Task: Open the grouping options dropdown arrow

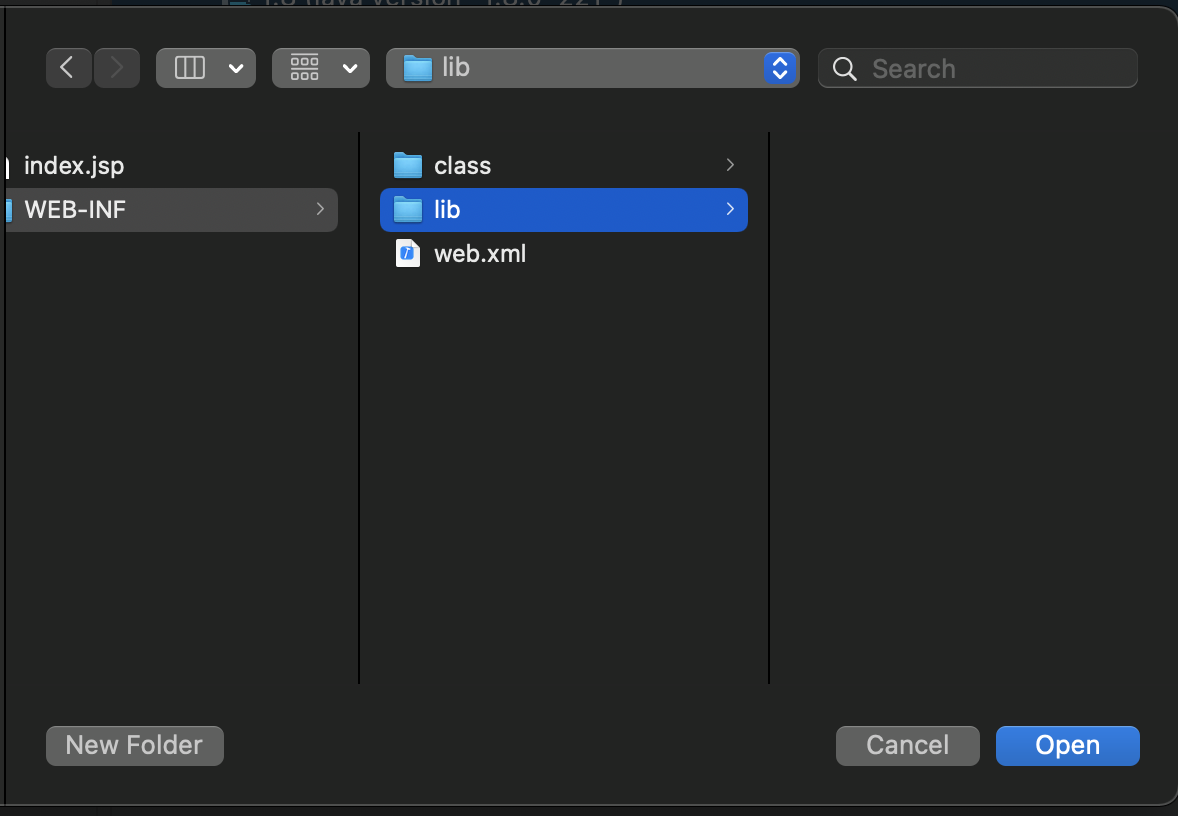Action: pos(349,68)
